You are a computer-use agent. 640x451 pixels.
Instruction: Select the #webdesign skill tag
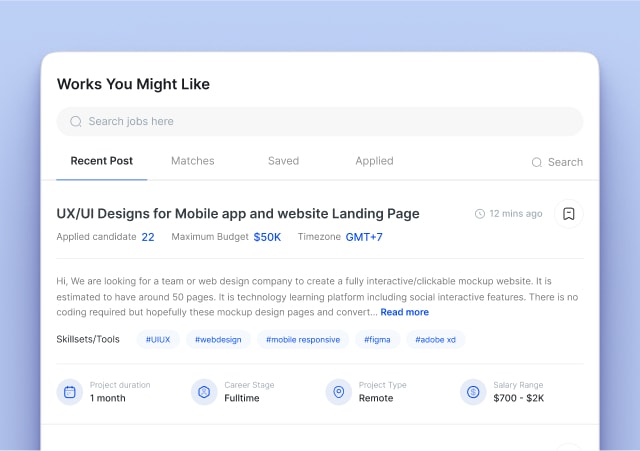218,340
